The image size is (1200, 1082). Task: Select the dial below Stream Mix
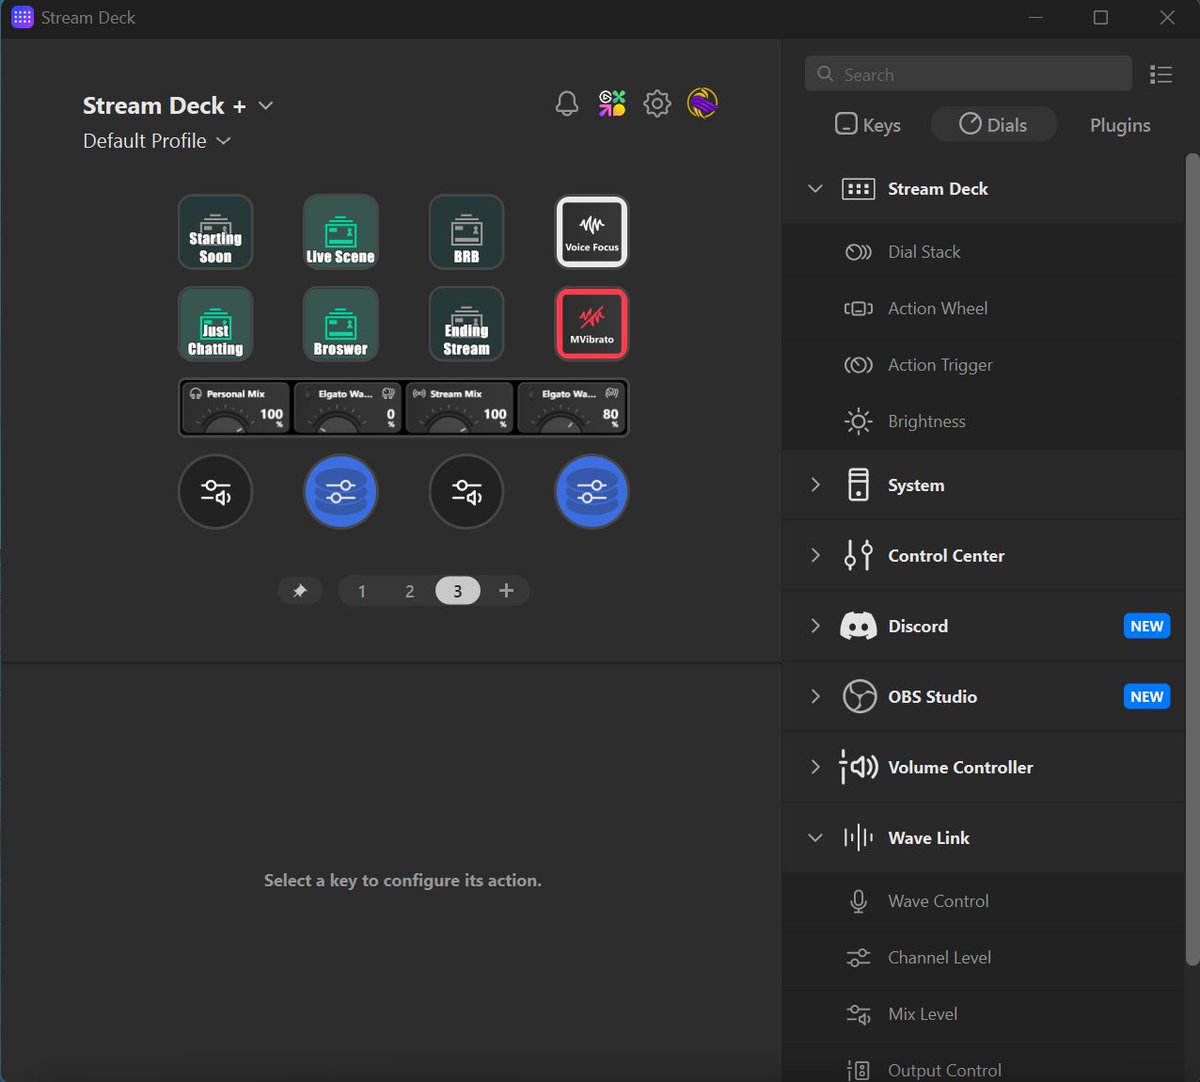466,491
